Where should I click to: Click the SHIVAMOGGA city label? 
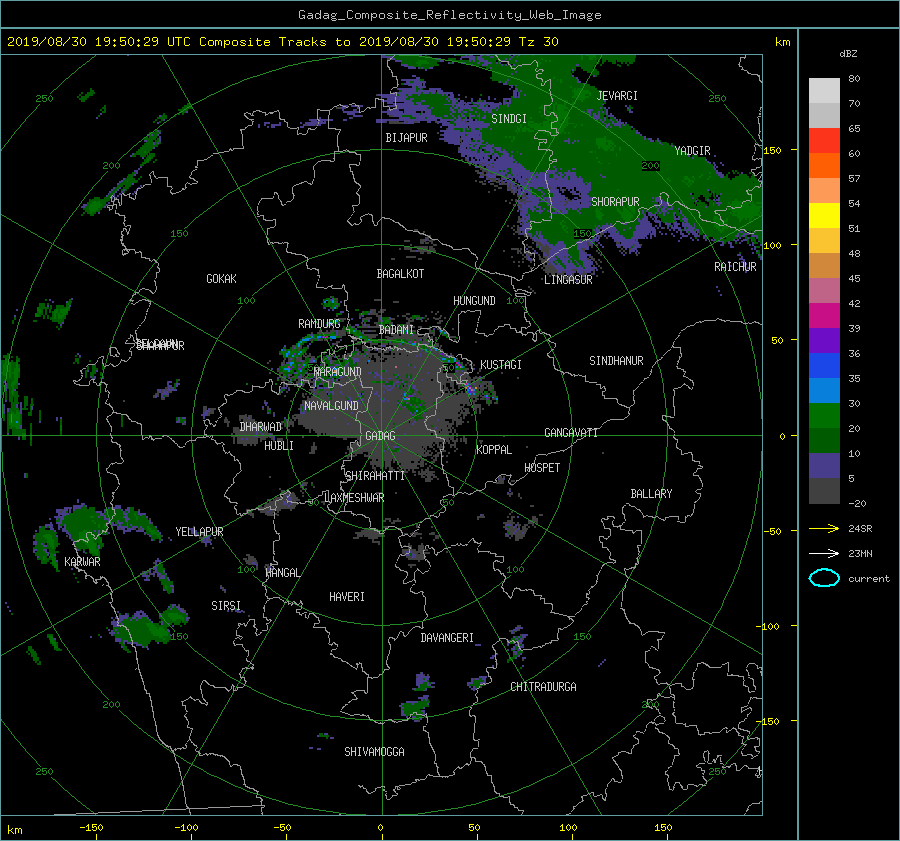tap(374, 752)
